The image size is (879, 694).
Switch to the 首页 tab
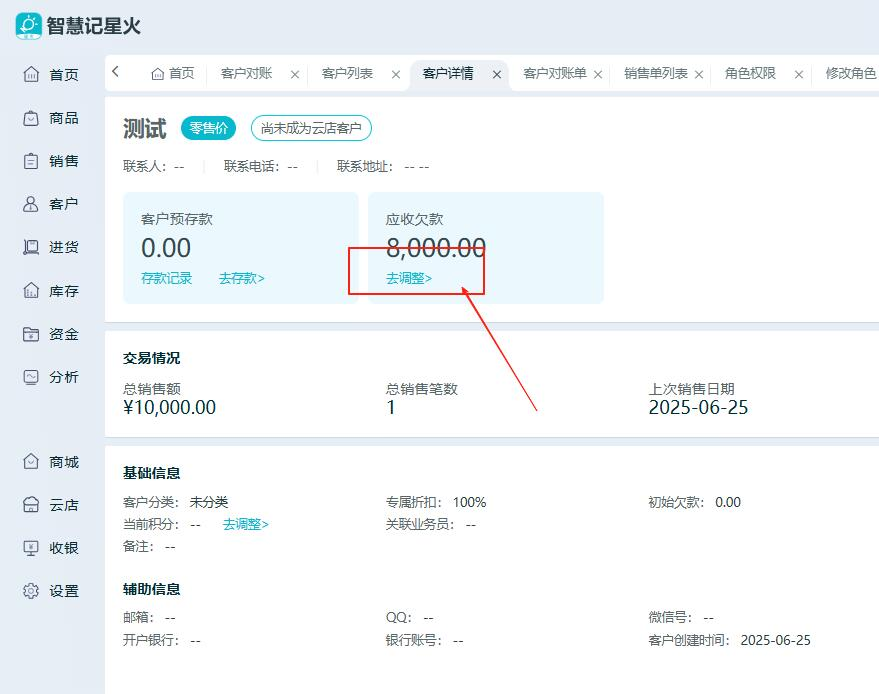click(x=173, y=73)
